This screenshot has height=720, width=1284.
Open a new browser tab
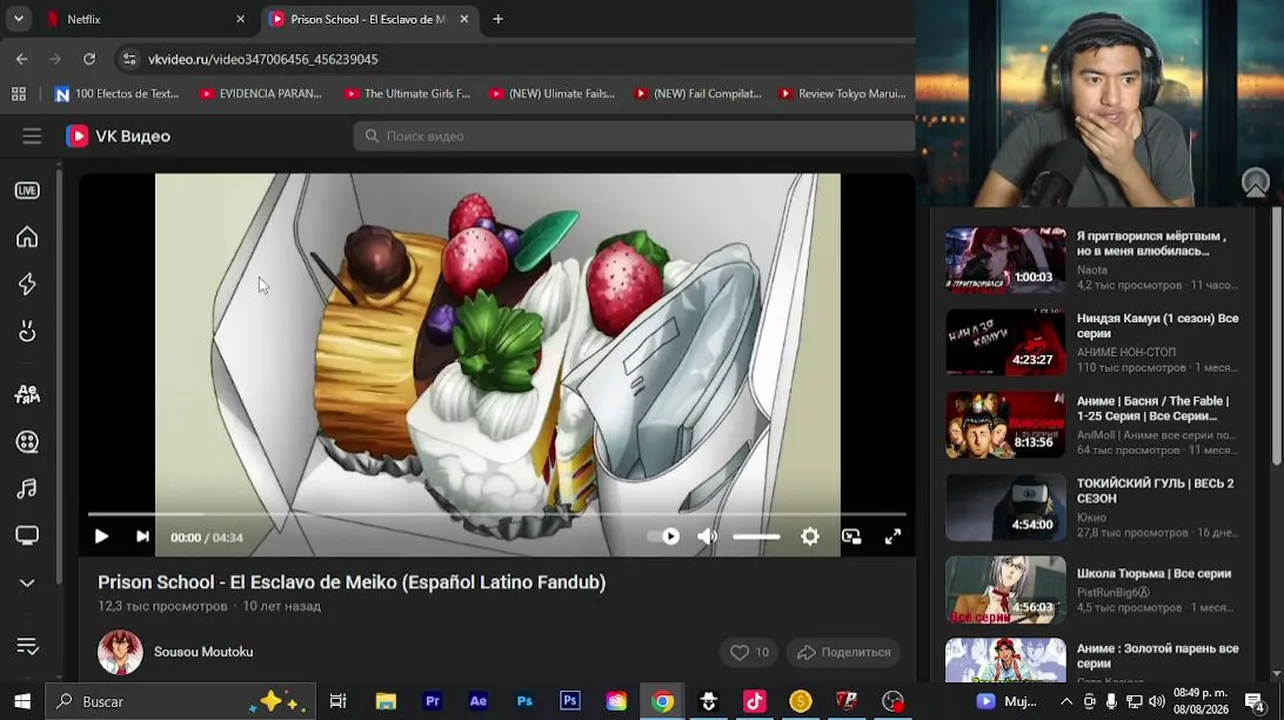click(498, 19)
